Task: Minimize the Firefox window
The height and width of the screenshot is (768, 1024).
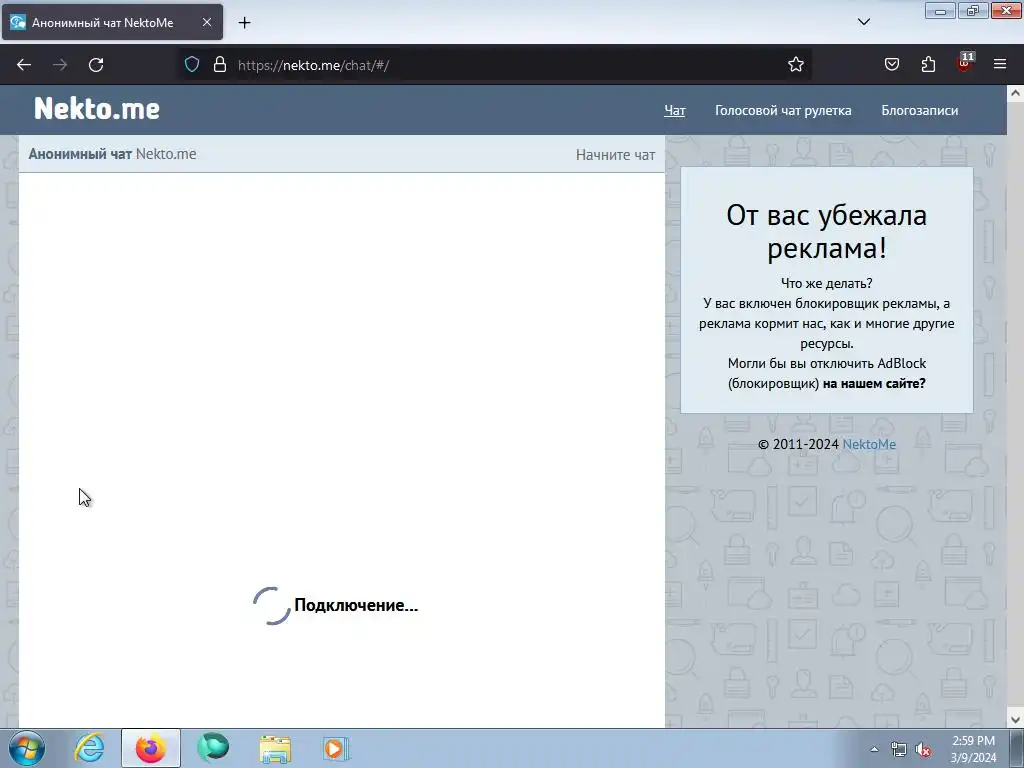Action: tap(940, 10)
